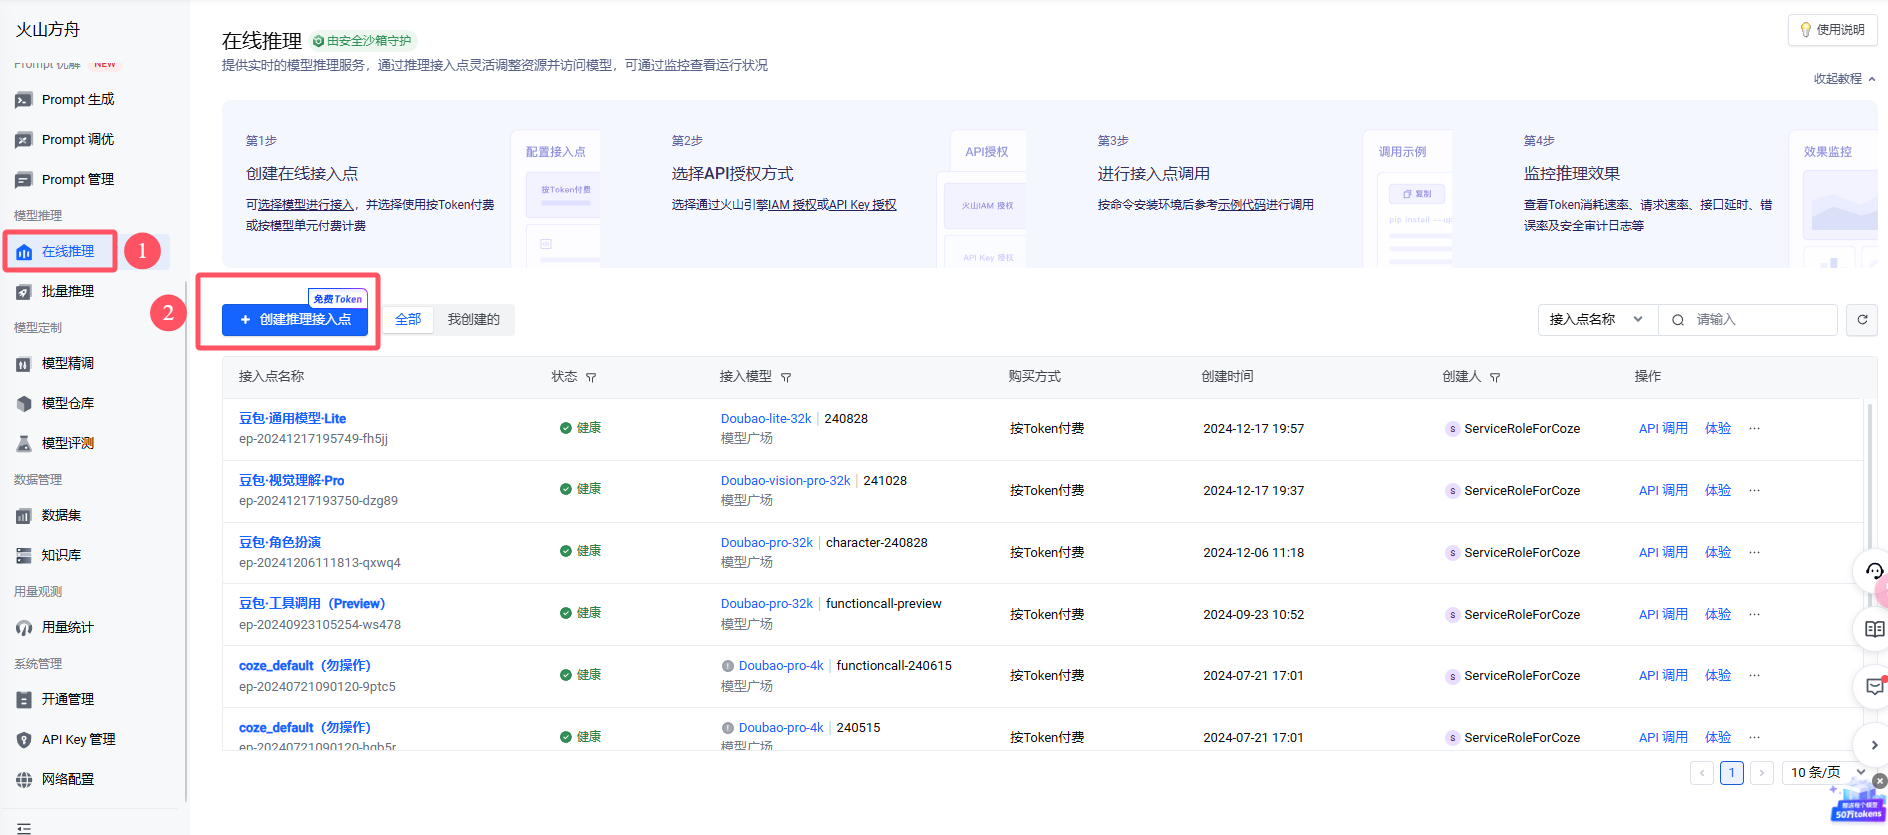
Task: Focus the 请输入 search input field
Action: coord(1760,320)
